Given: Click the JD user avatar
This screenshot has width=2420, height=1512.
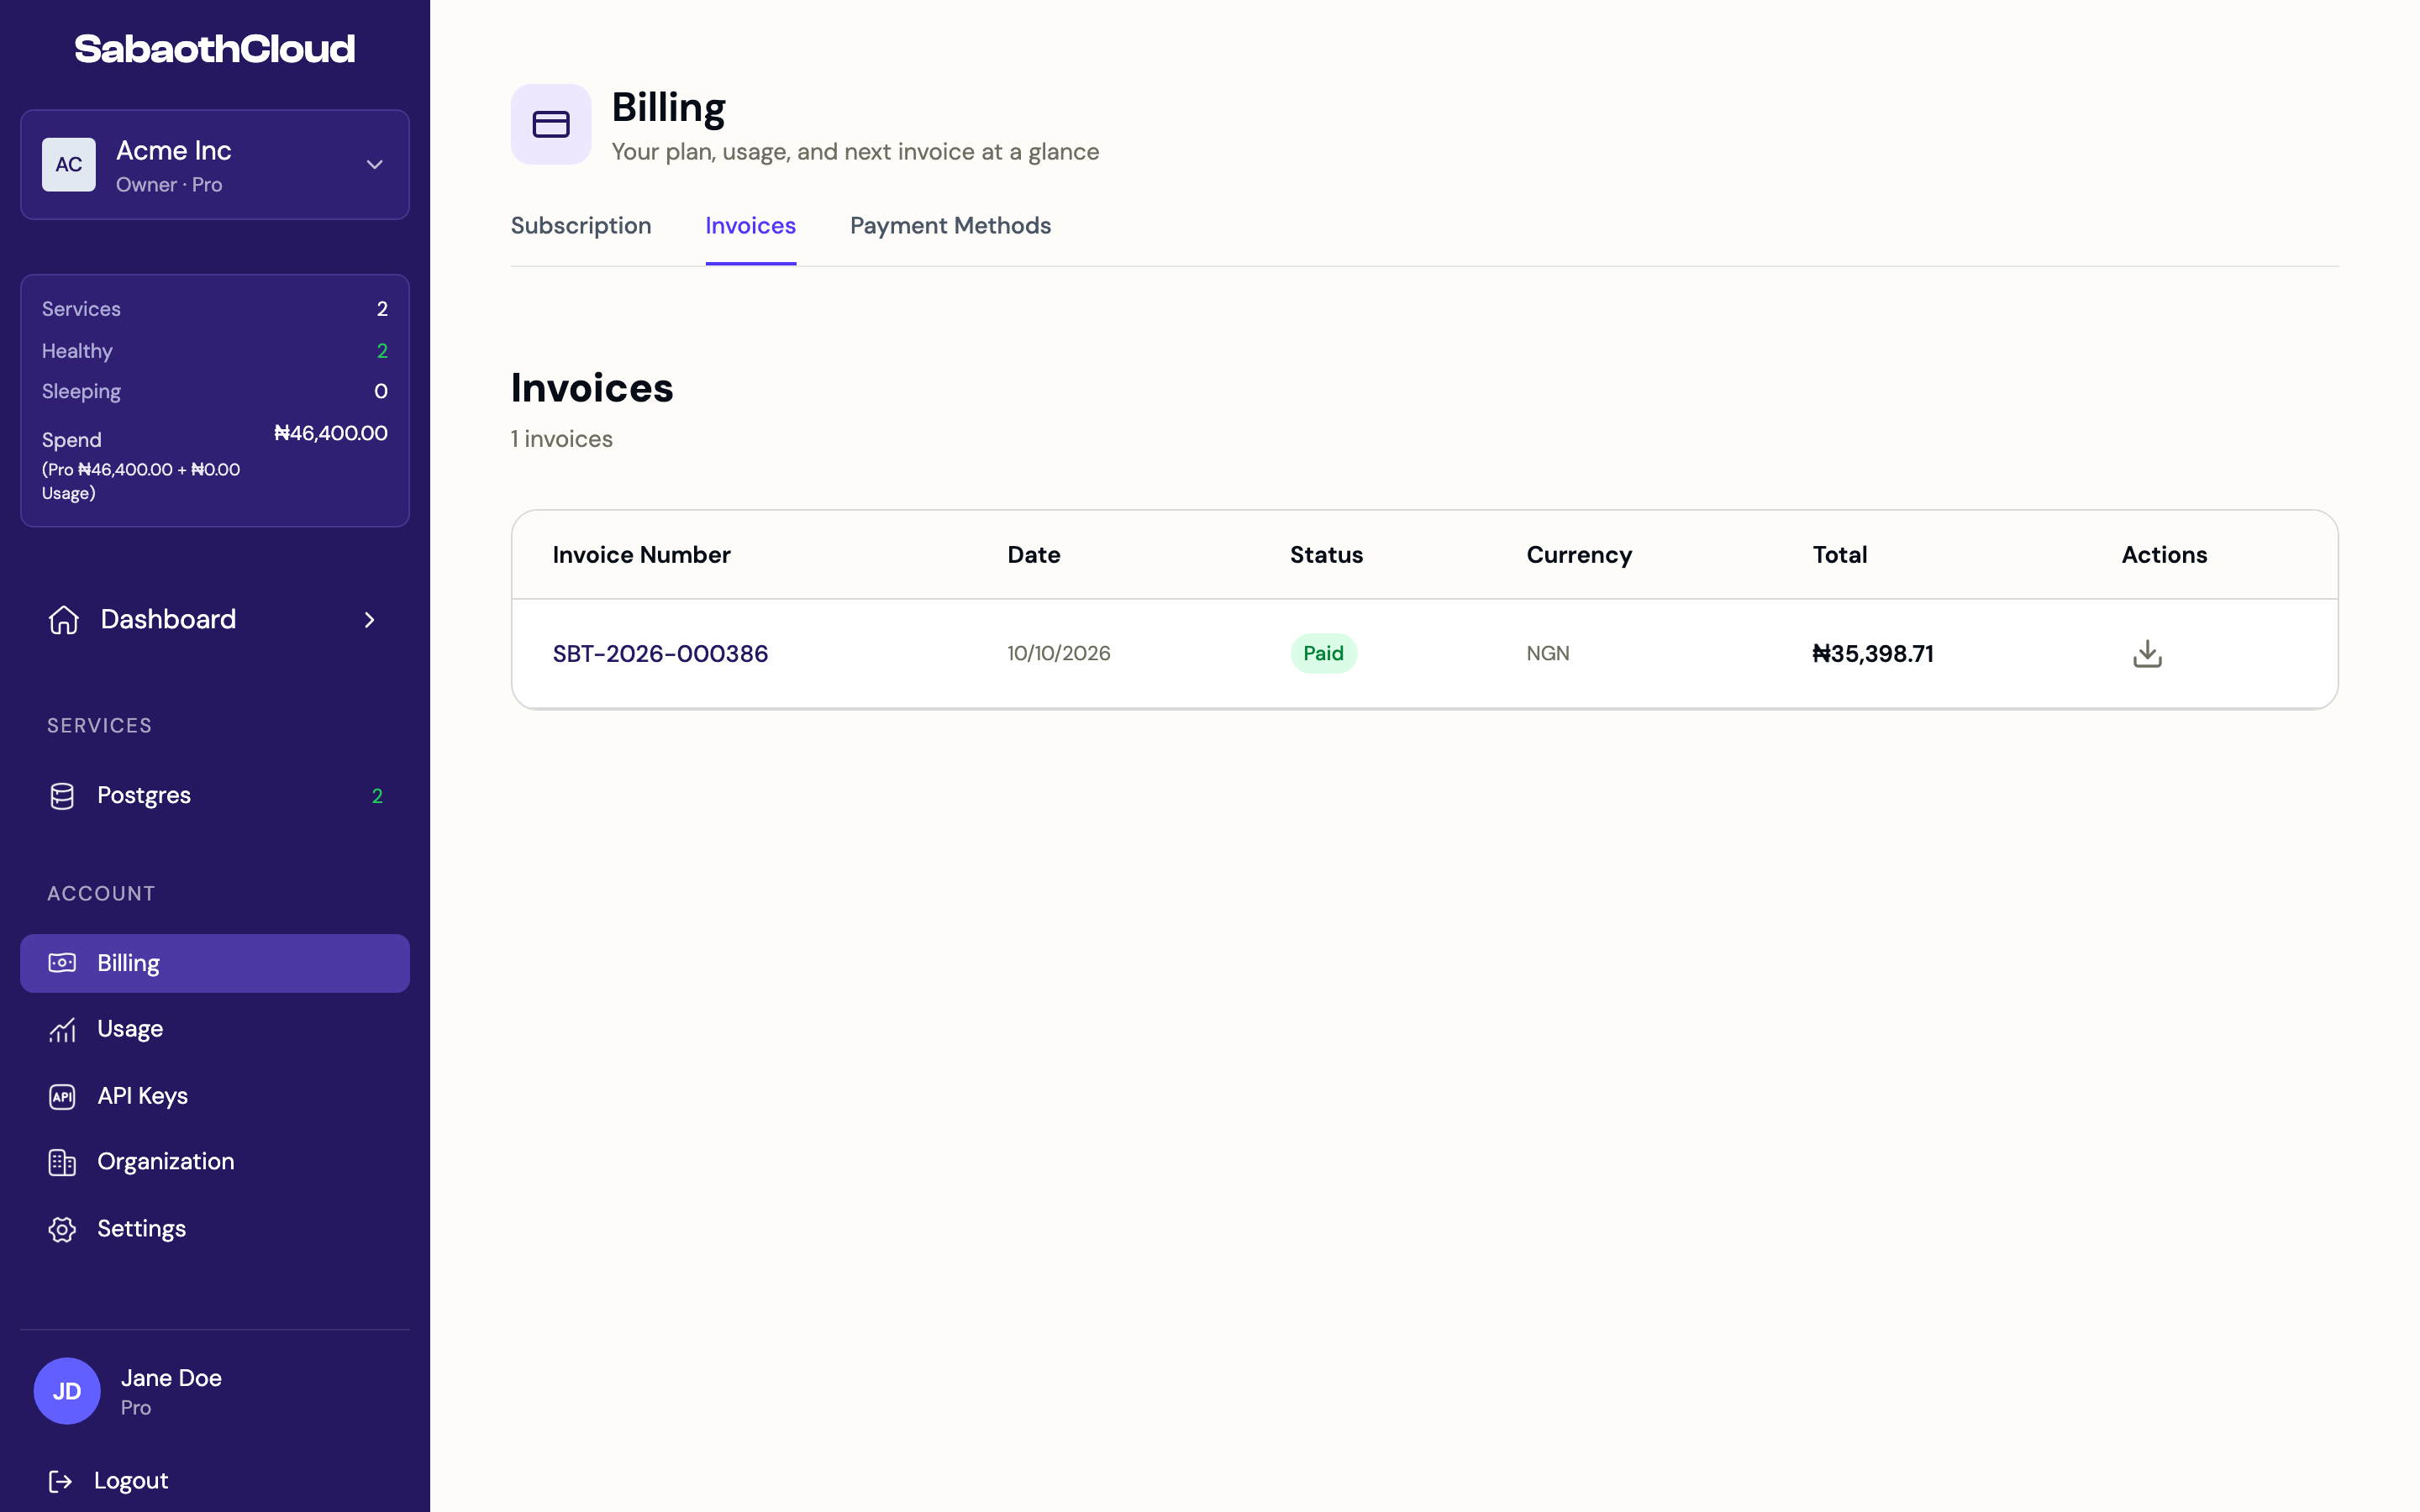Looking at the screenshot, I should click(x=67, y=1391).
